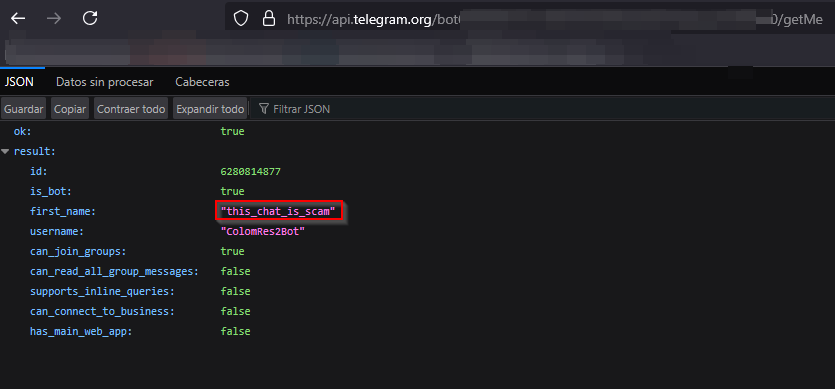The height and width of the screenshot is (389, 835).
Task: Focus the Filtrar JSON field
Action: tap(542, 109)
